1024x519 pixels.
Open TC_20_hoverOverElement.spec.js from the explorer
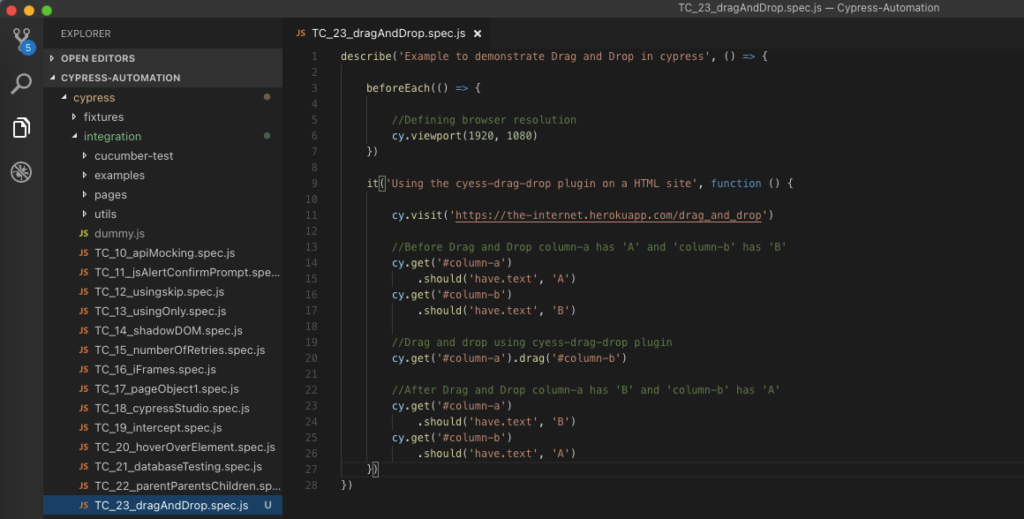tap(184, 447)
